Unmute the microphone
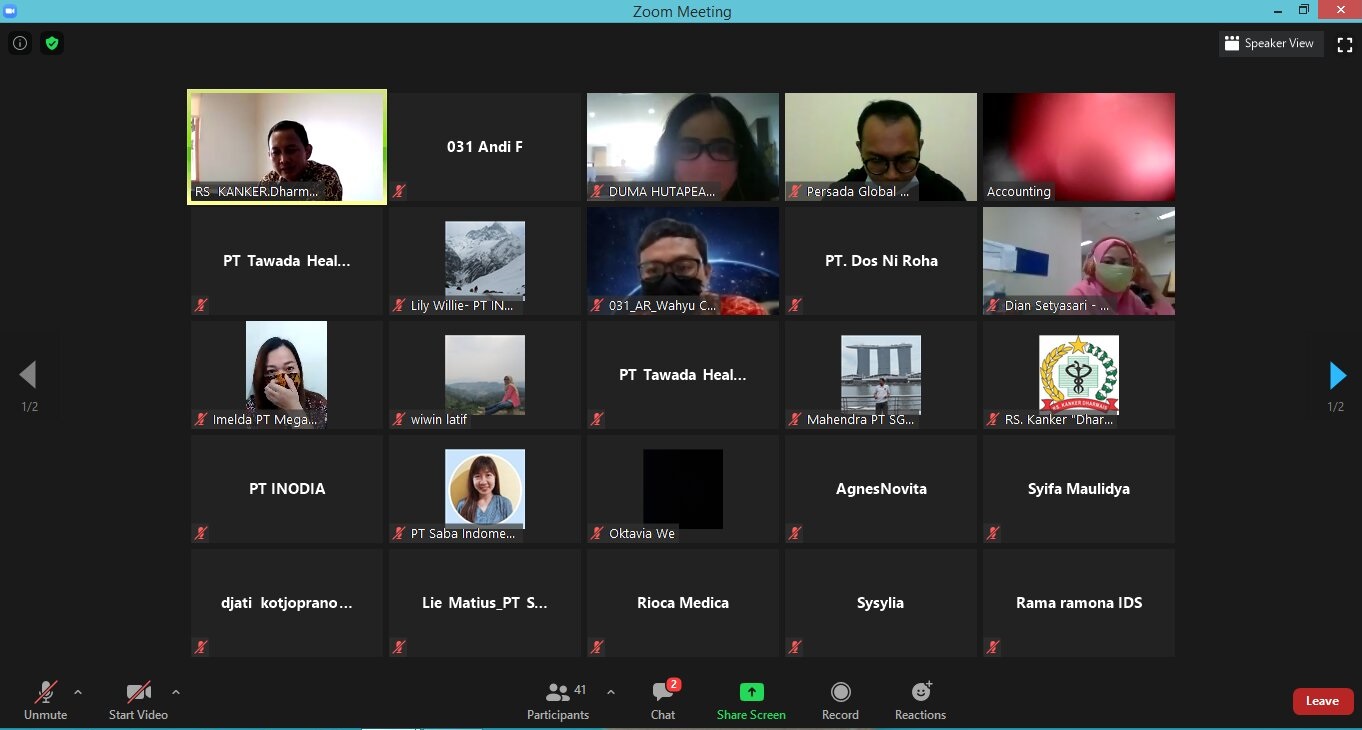 pyautogui.click(x=46, y=700)
